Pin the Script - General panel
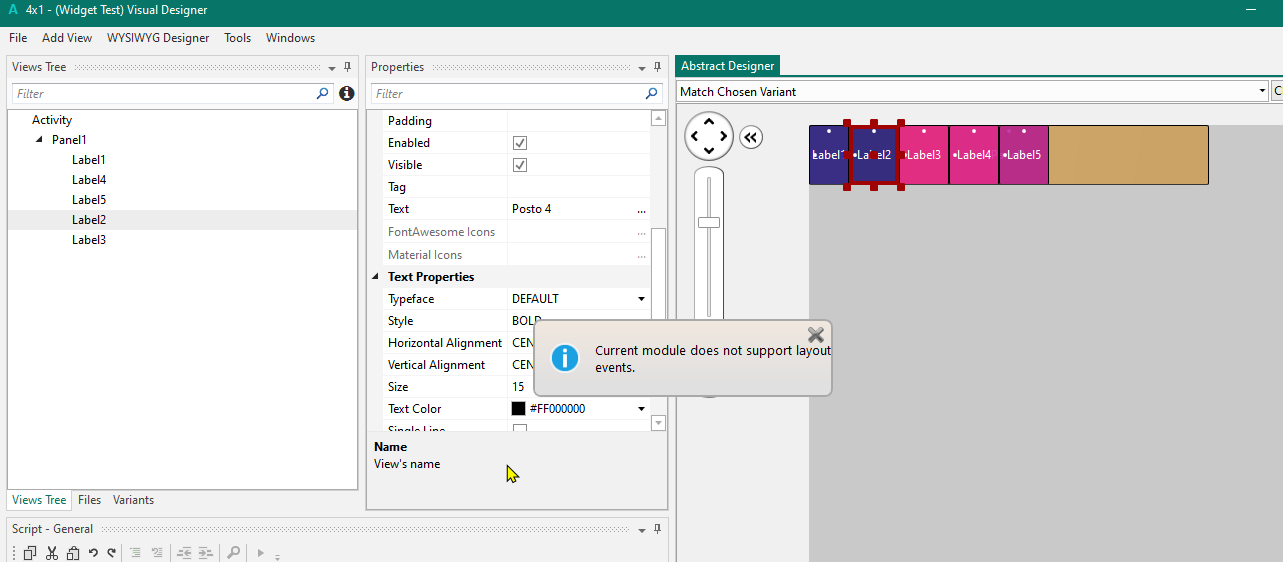 (657, 529)
